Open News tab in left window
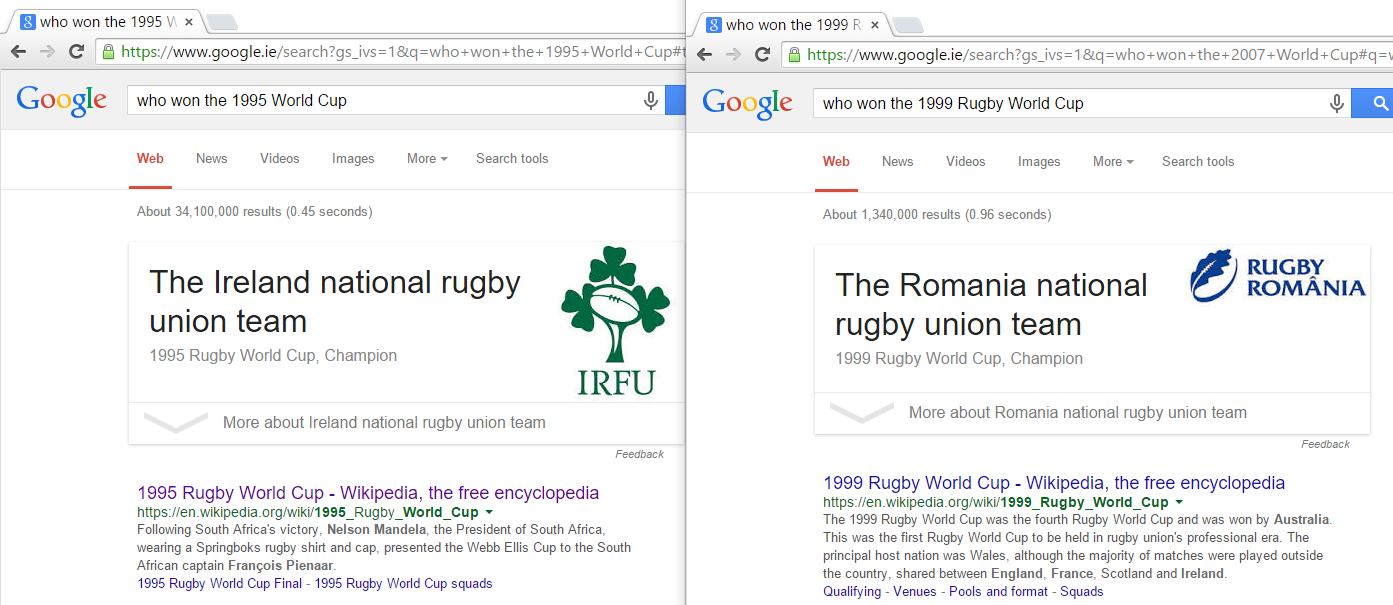This screenshot has width=1393, height=605. click(x=212, y=158)
